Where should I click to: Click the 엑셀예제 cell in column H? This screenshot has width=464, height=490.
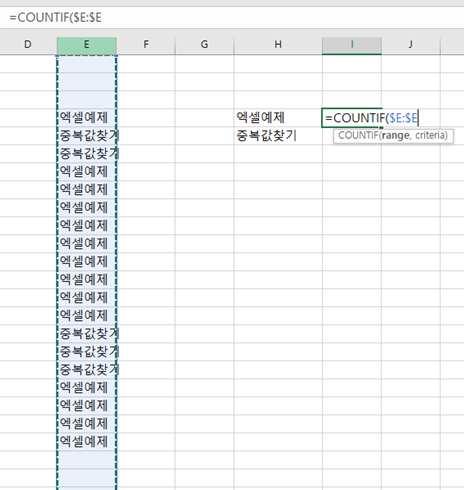[278, 118]
